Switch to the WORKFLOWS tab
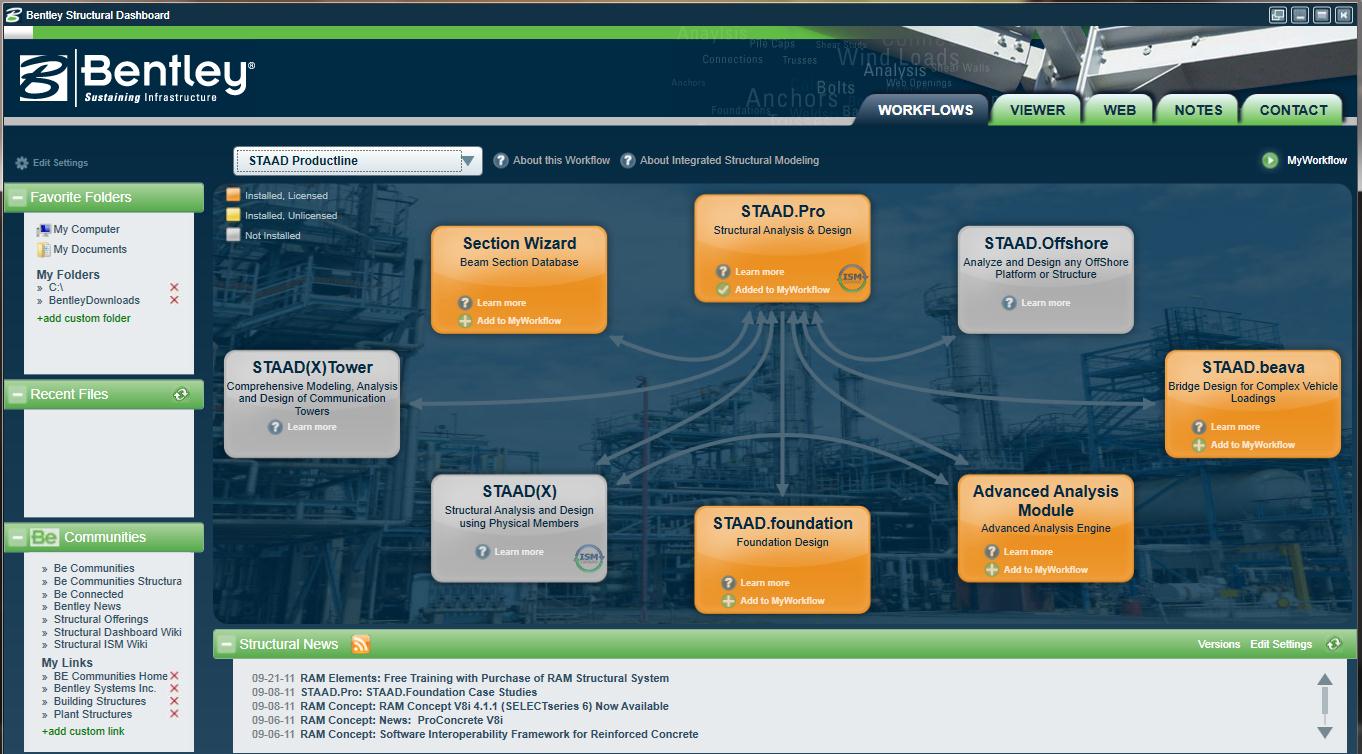The height and width of the screenshot is (754, 1362). click(925, 110)
